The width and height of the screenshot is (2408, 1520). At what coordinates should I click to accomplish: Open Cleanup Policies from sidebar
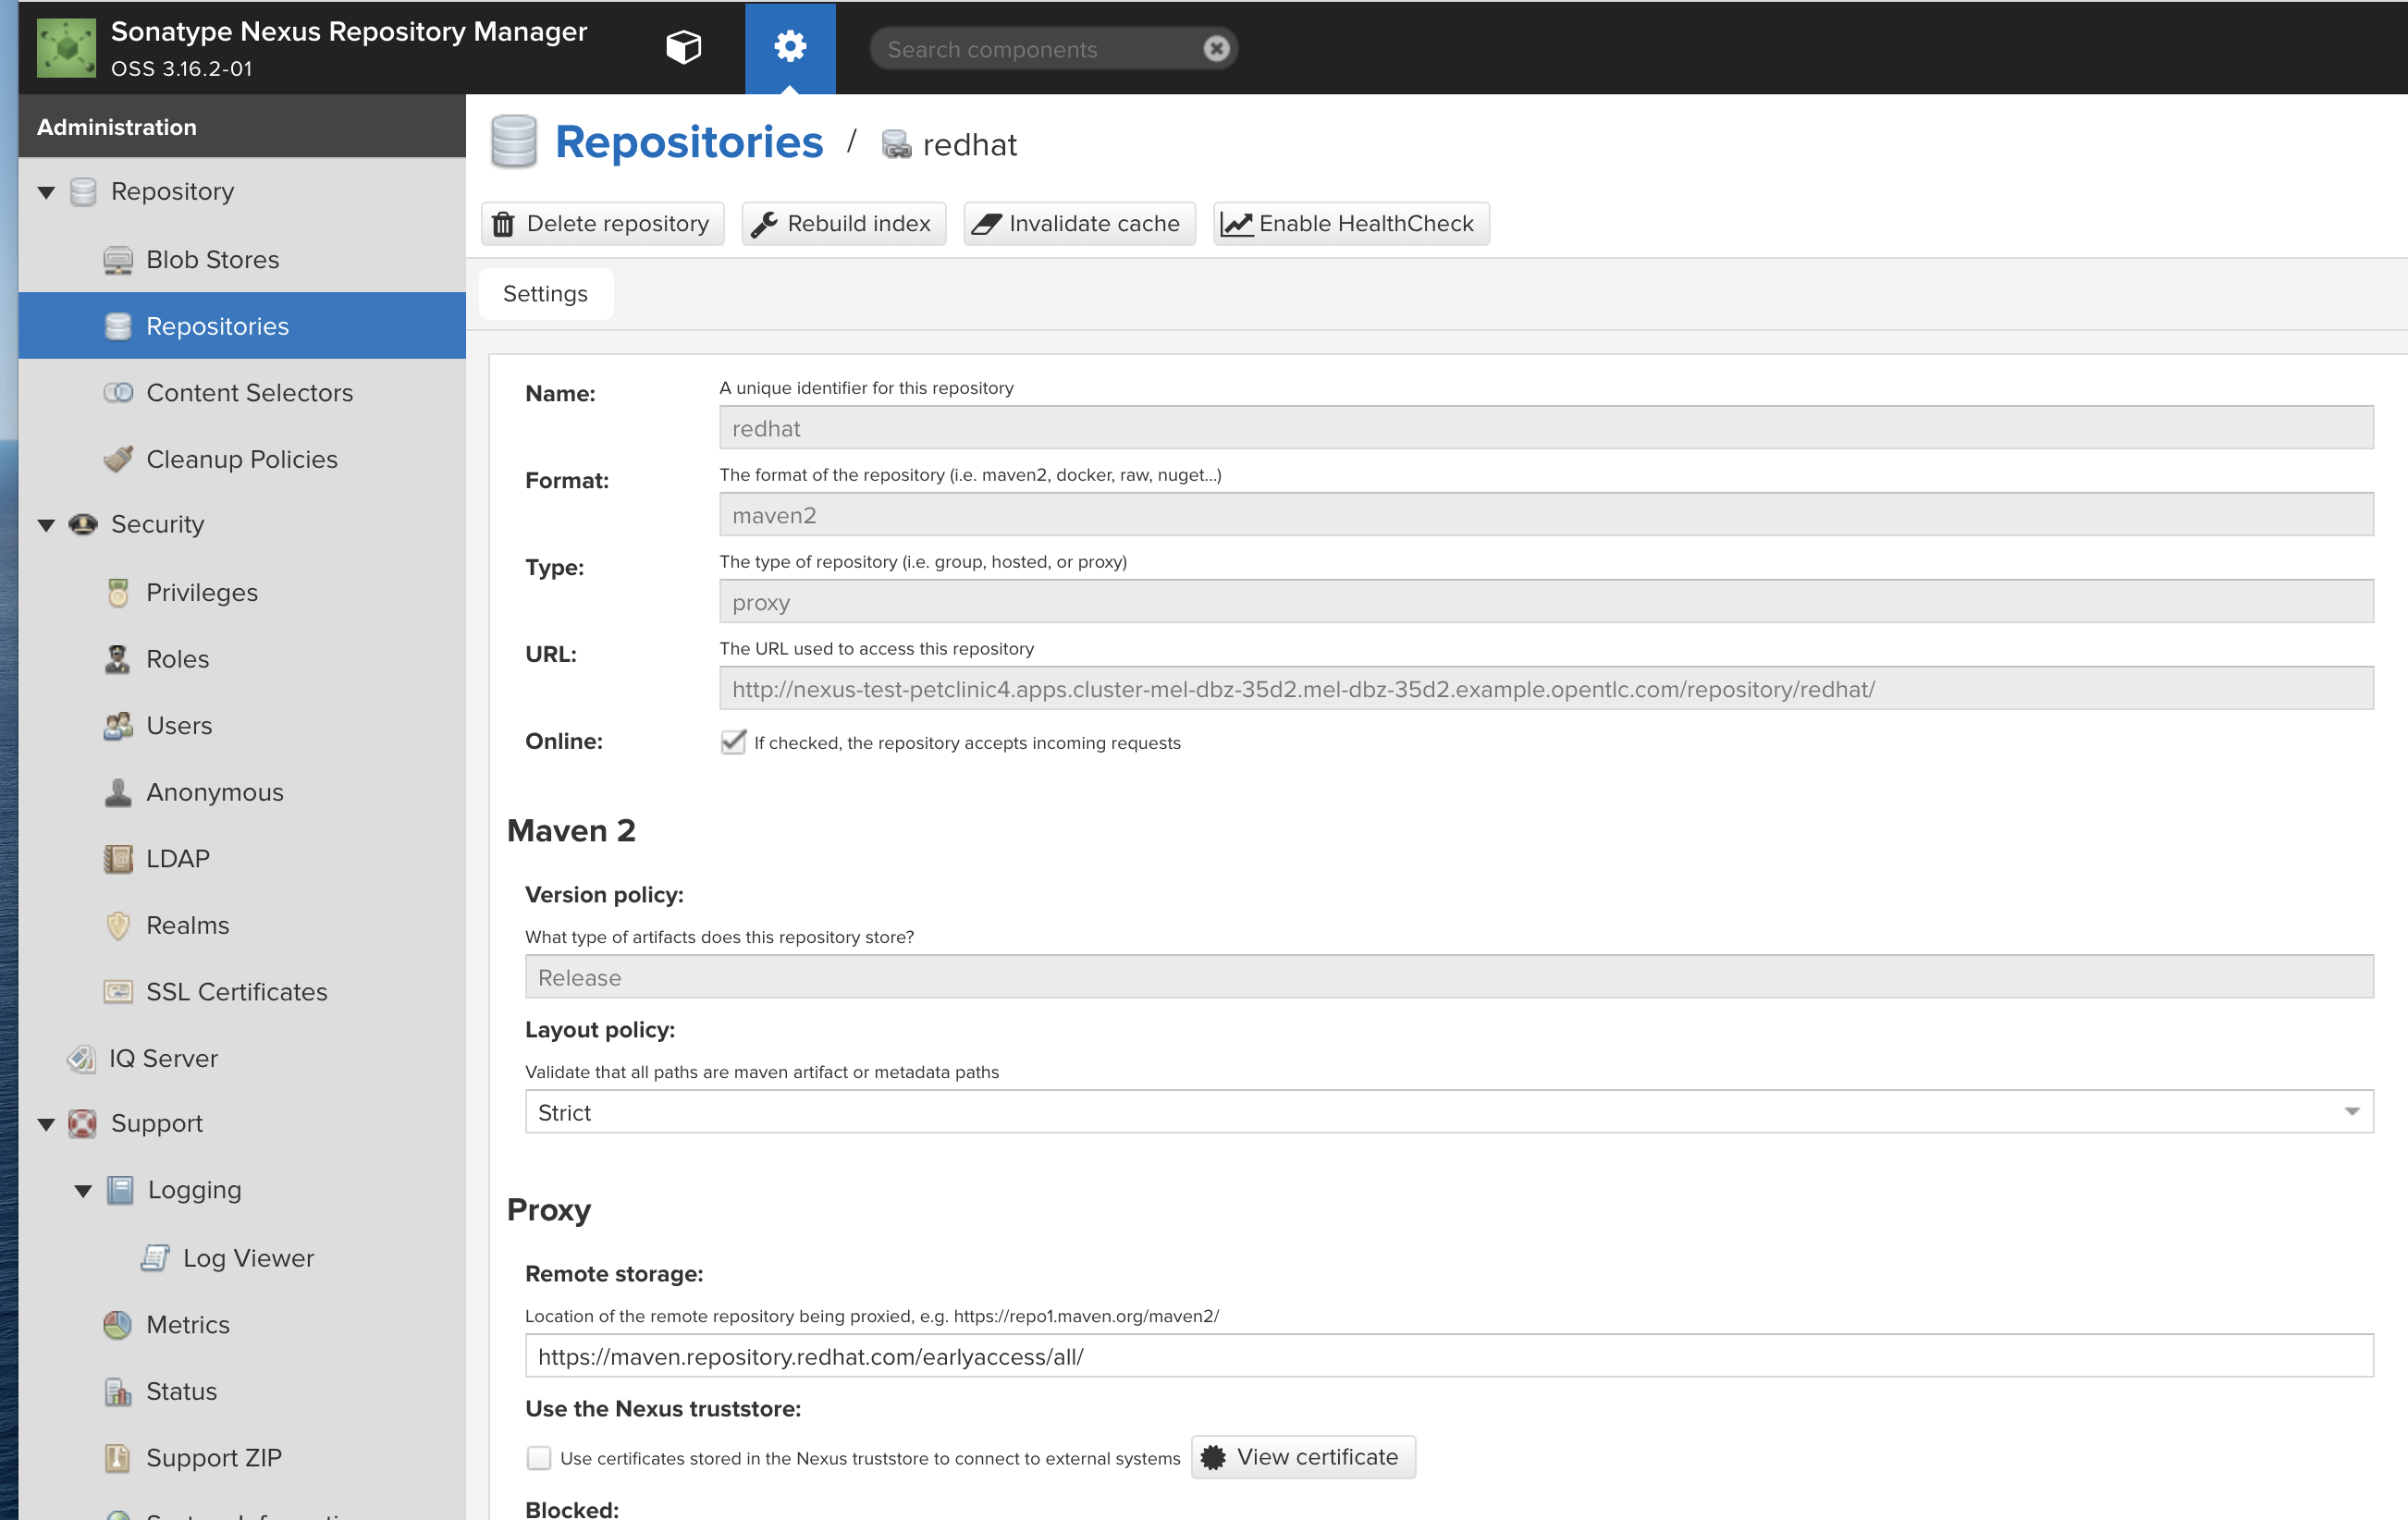click(x=241, y=459)
